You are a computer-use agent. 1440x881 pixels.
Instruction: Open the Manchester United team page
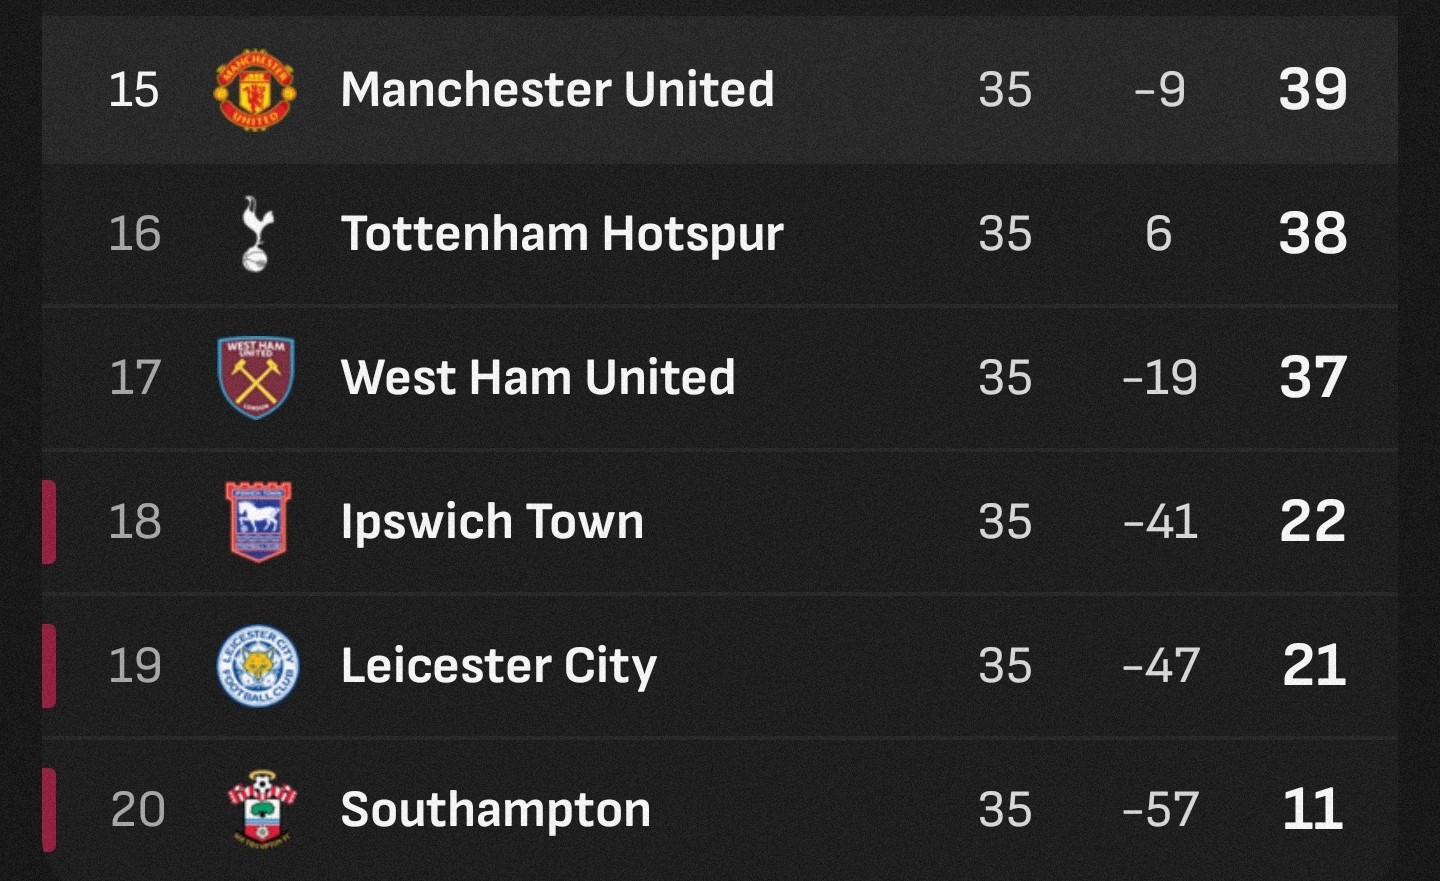pyautogui.click(x=557, y=89)
